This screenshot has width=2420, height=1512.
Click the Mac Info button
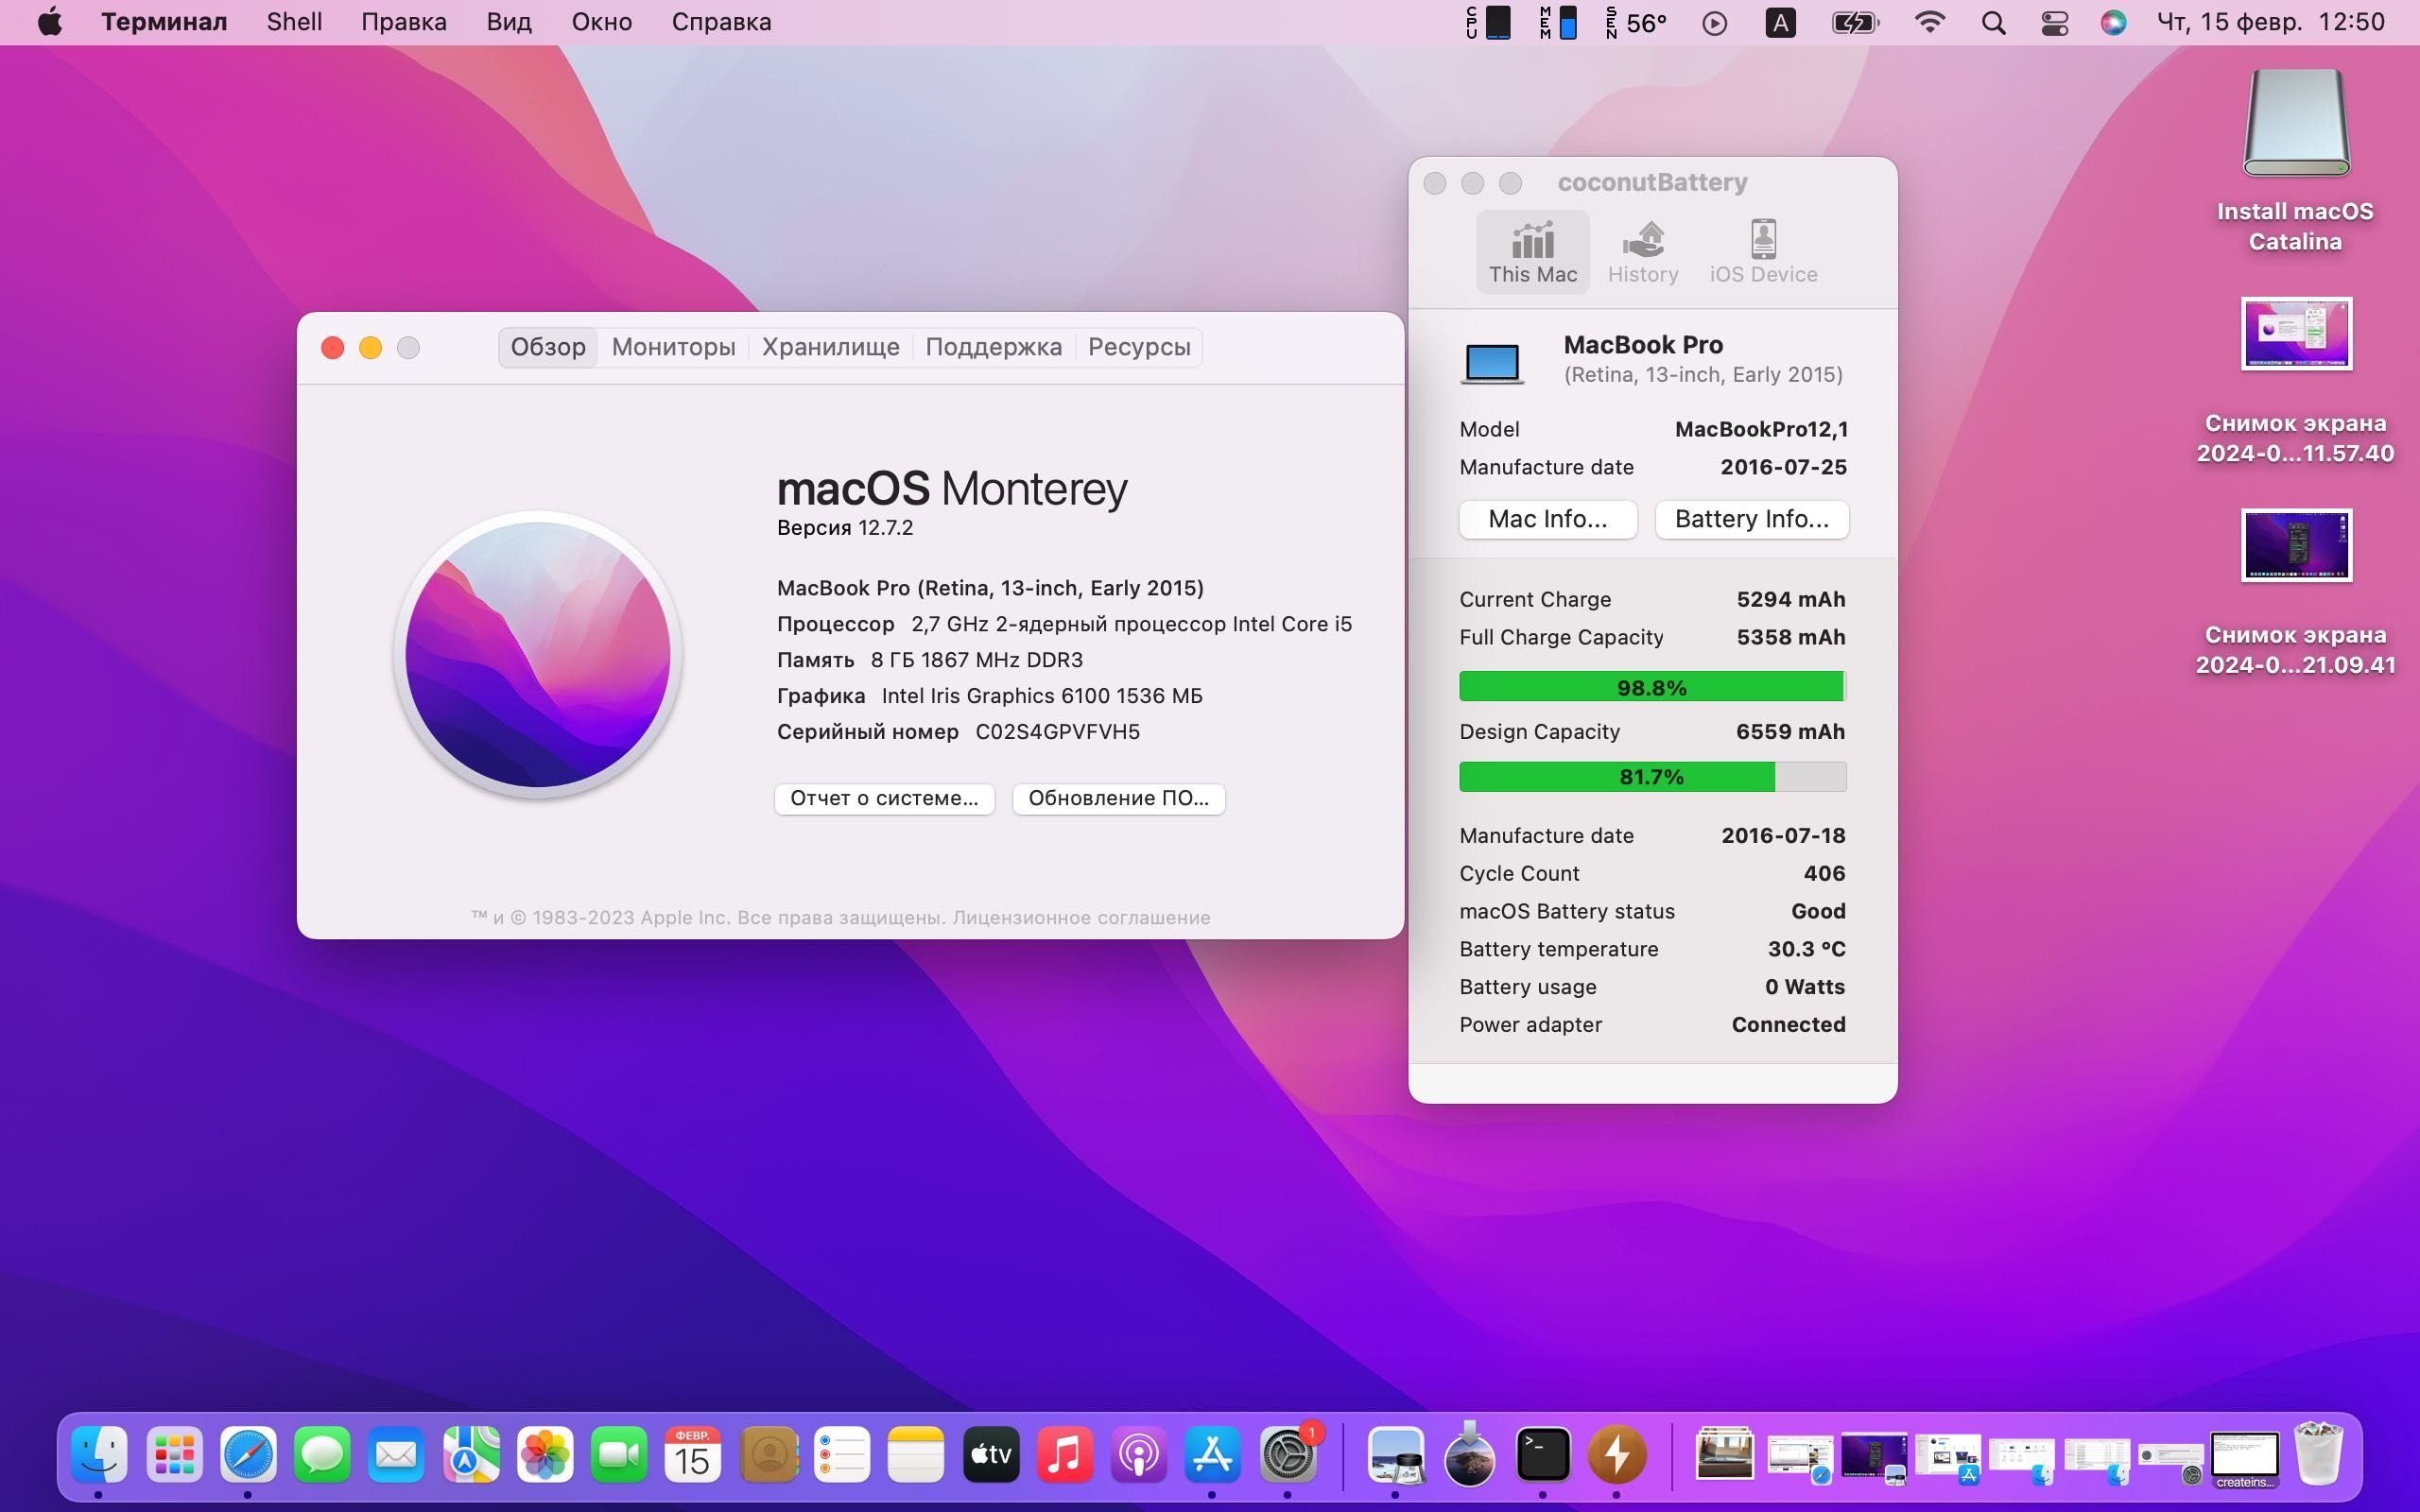tap(1547, 519)
